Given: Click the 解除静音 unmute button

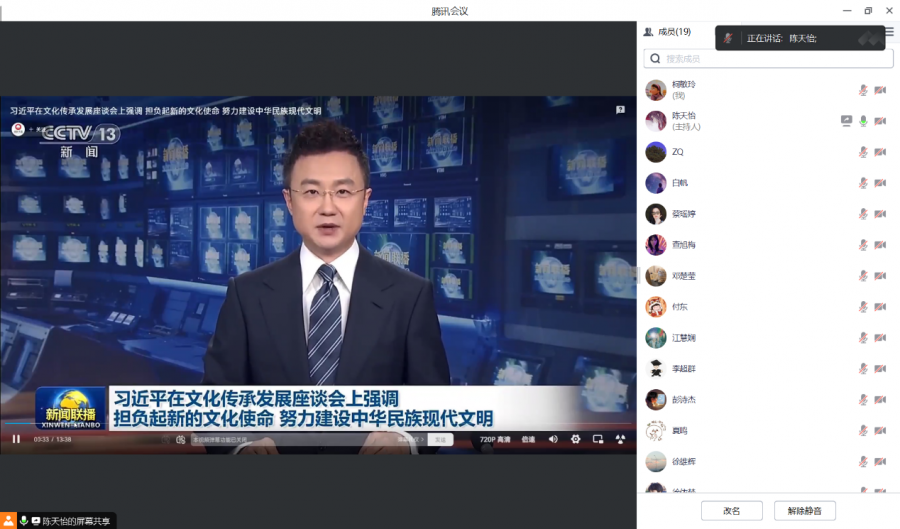Looking at the screenshot, I should coord(804,511).
